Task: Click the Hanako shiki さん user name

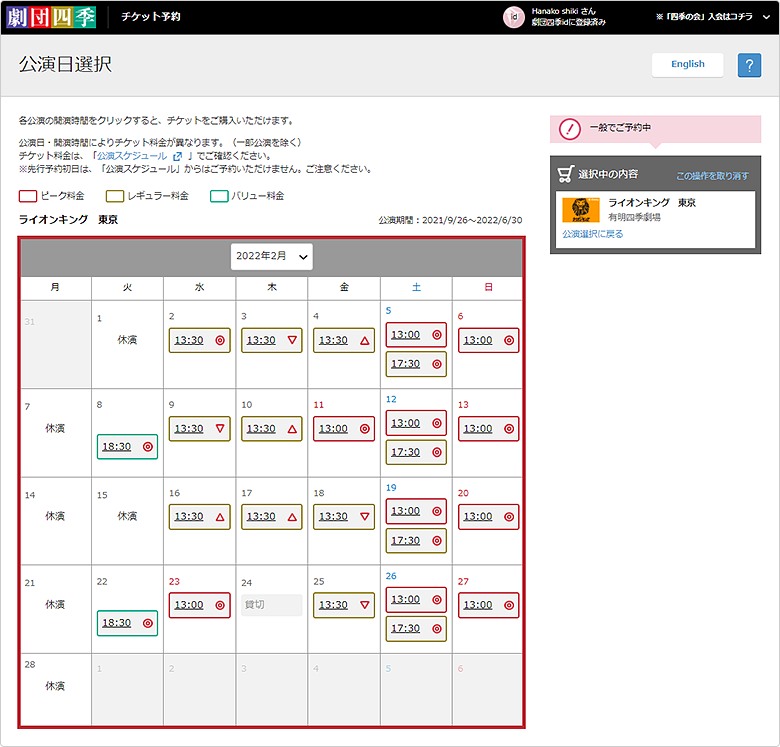Action: [563, 11]
